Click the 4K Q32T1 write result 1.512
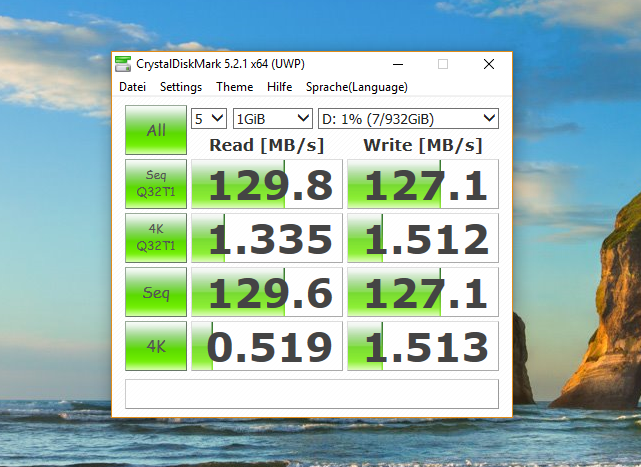This screenshot has height=467, width=641. click(x=422, y=239)
